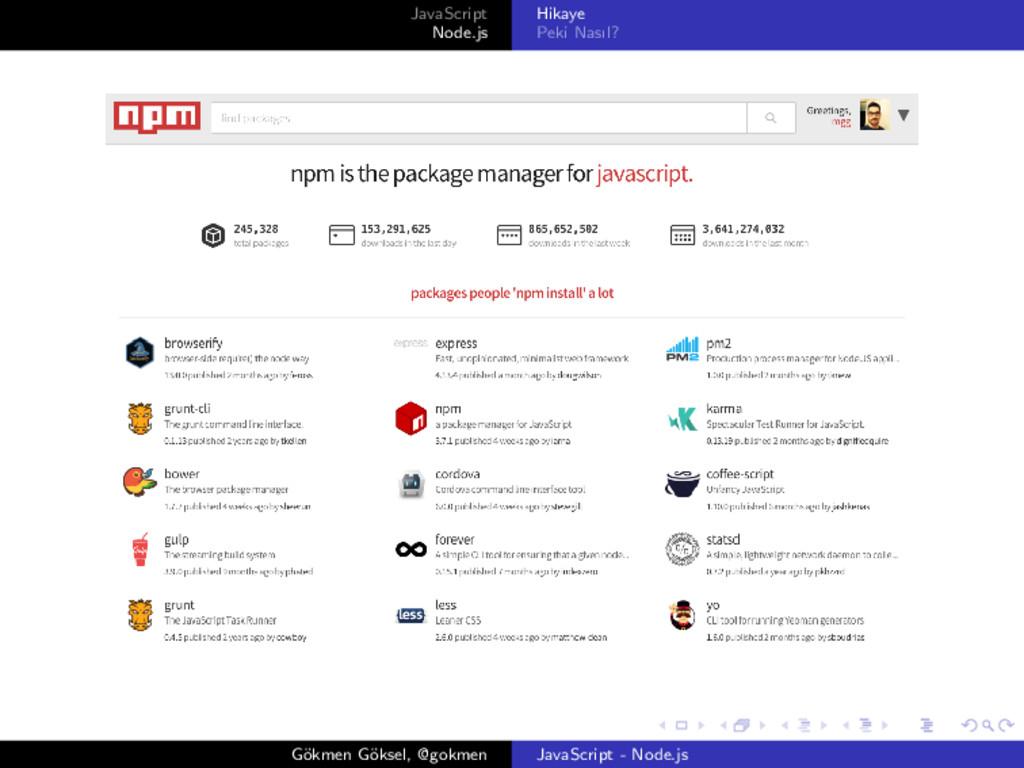Screen dimensions: 1024x768
Task: Click the PM2 bars logo icon
Action: [682, 349]
